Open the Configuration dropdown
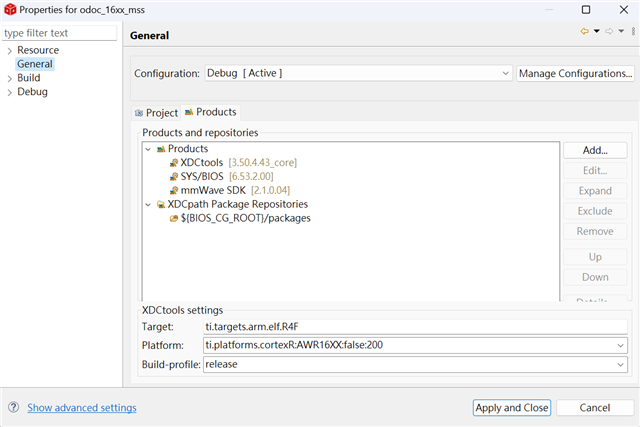 [x=506, y=73]
